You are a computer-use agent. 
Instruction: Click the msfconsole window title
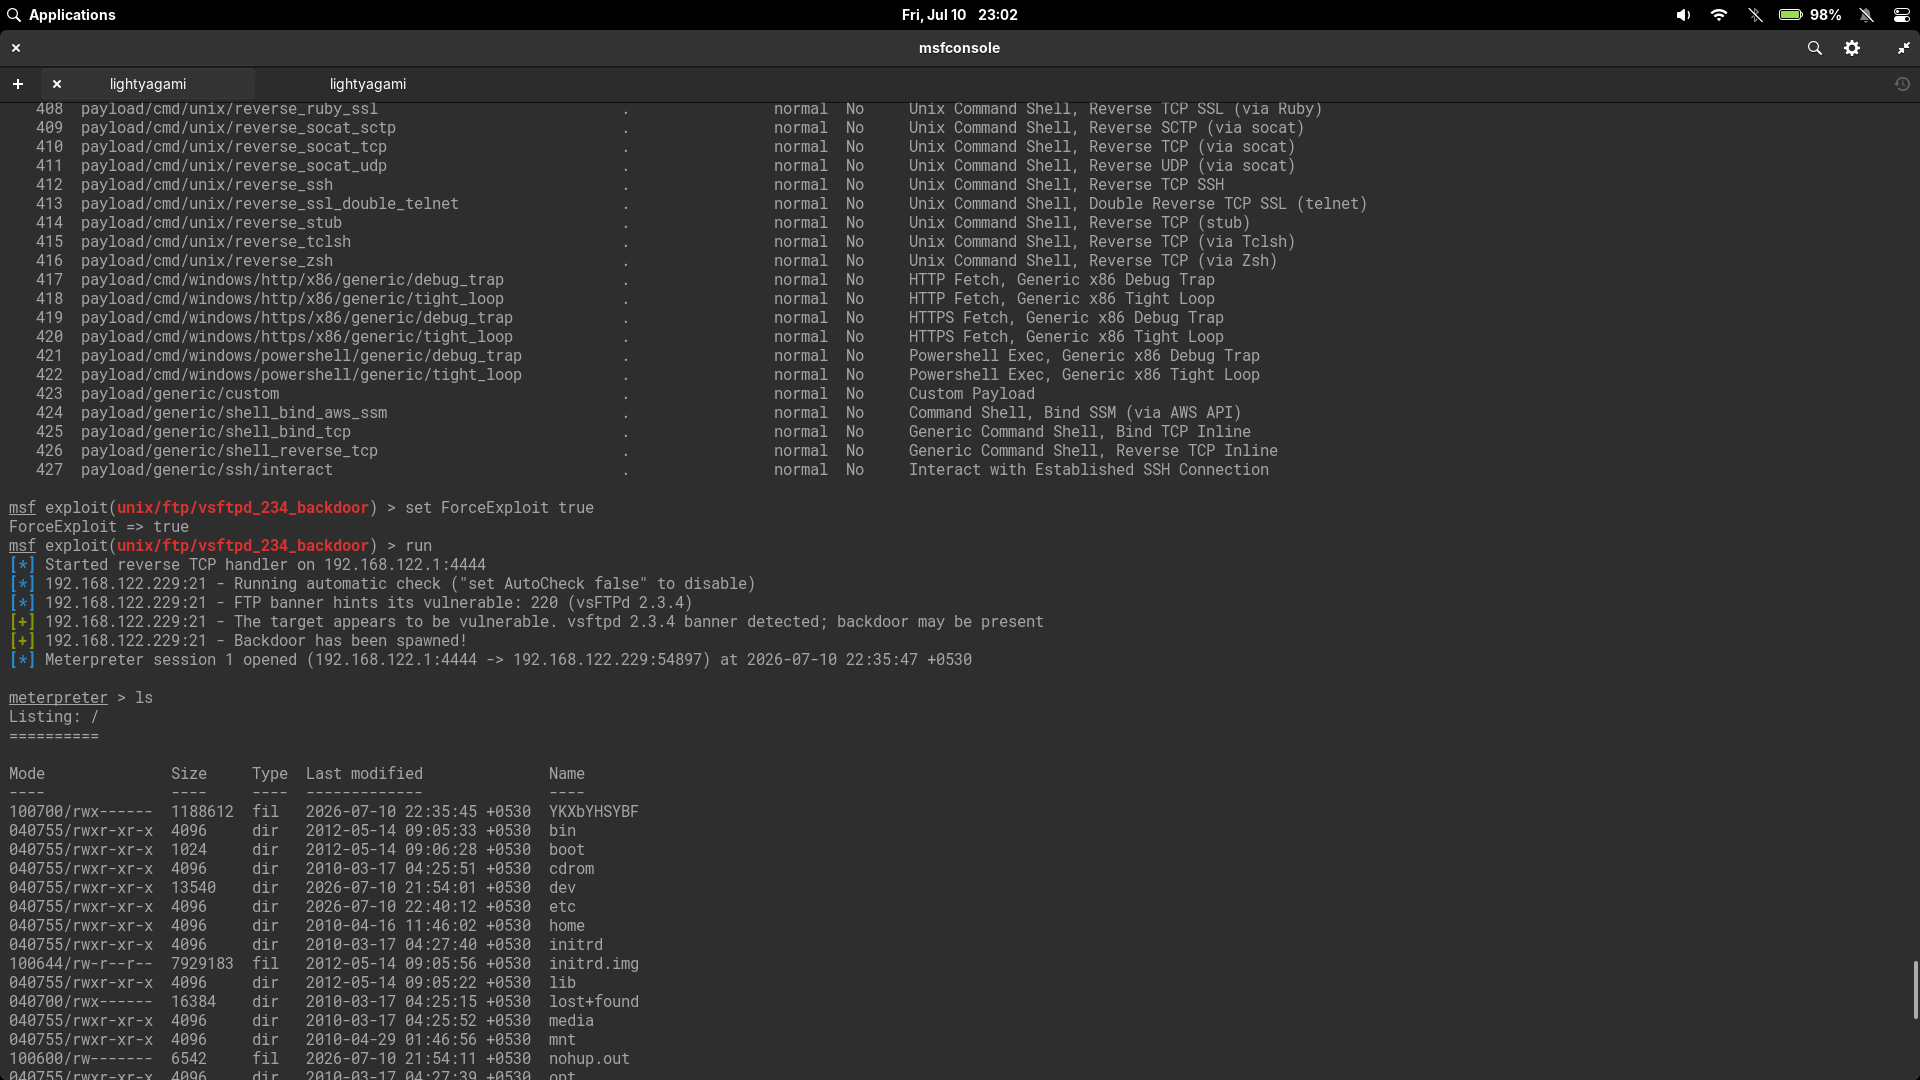click(x=959, y=48)
